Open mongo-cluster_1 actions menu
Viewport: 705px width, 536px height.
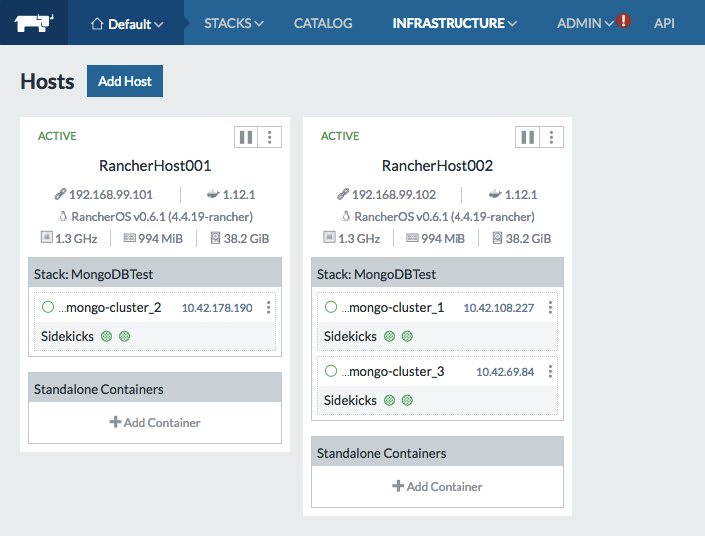pos(550,308)
